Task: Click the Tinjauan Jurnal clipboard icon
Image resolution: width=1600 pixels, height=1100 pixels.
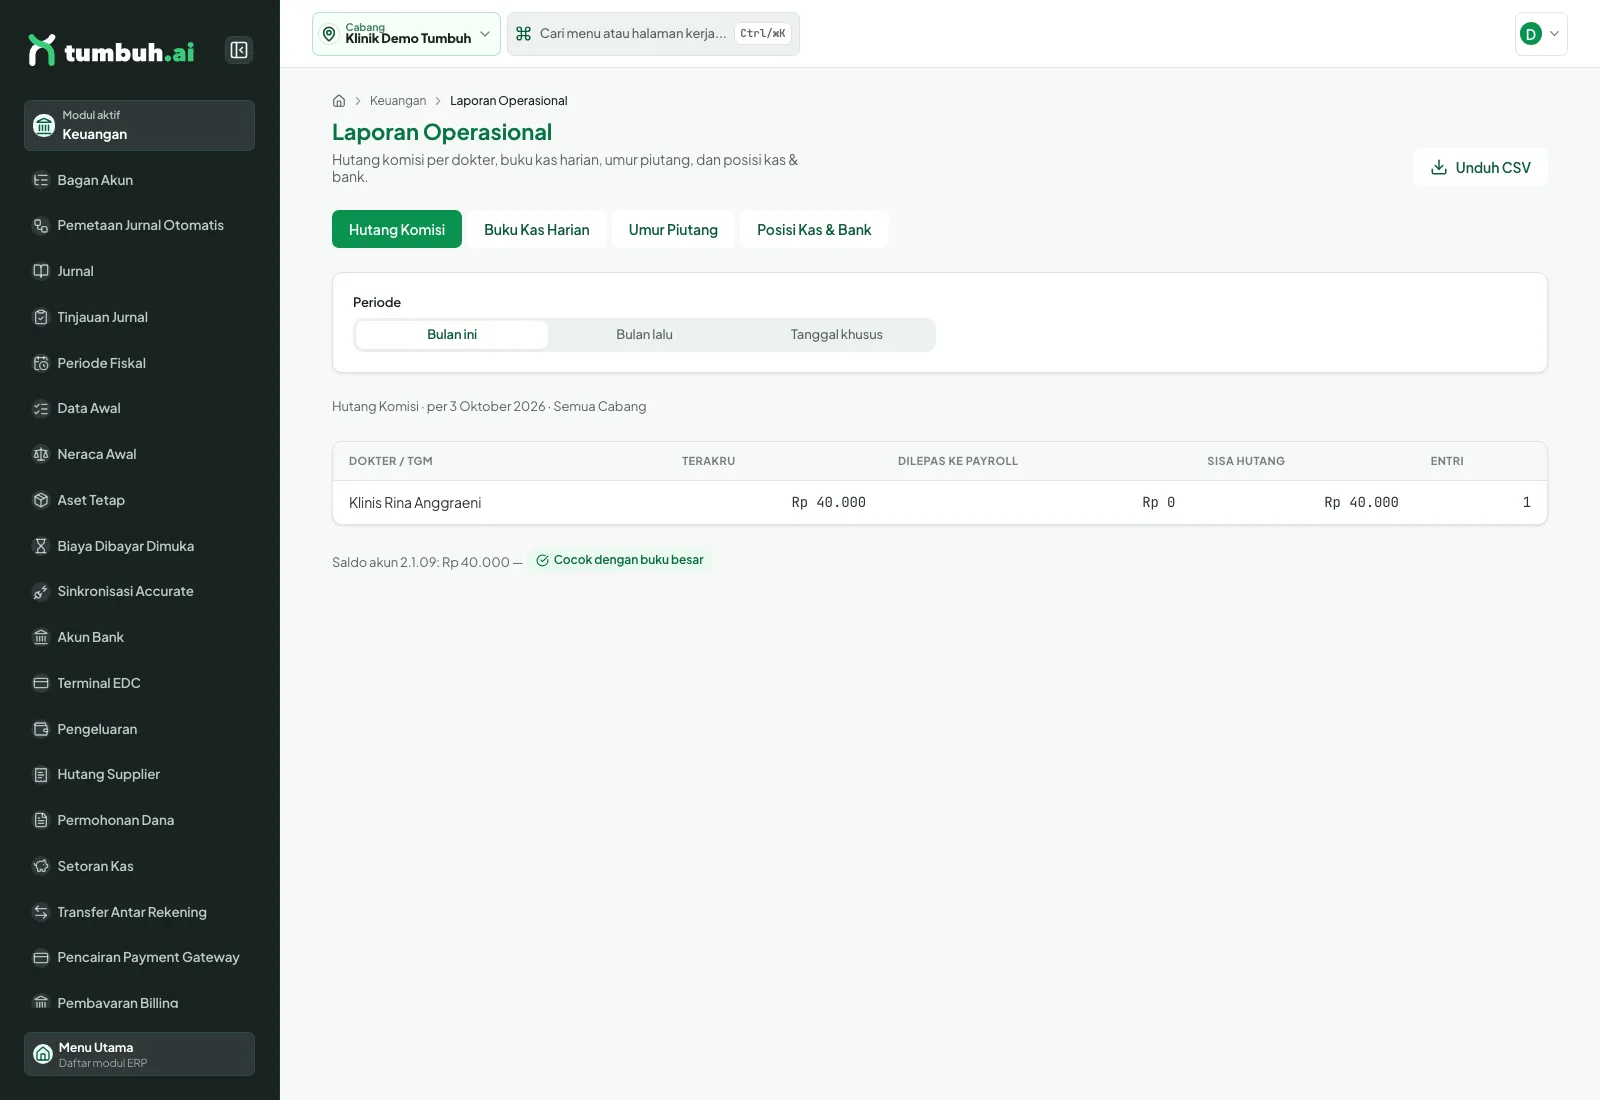Action: point(41,317)
